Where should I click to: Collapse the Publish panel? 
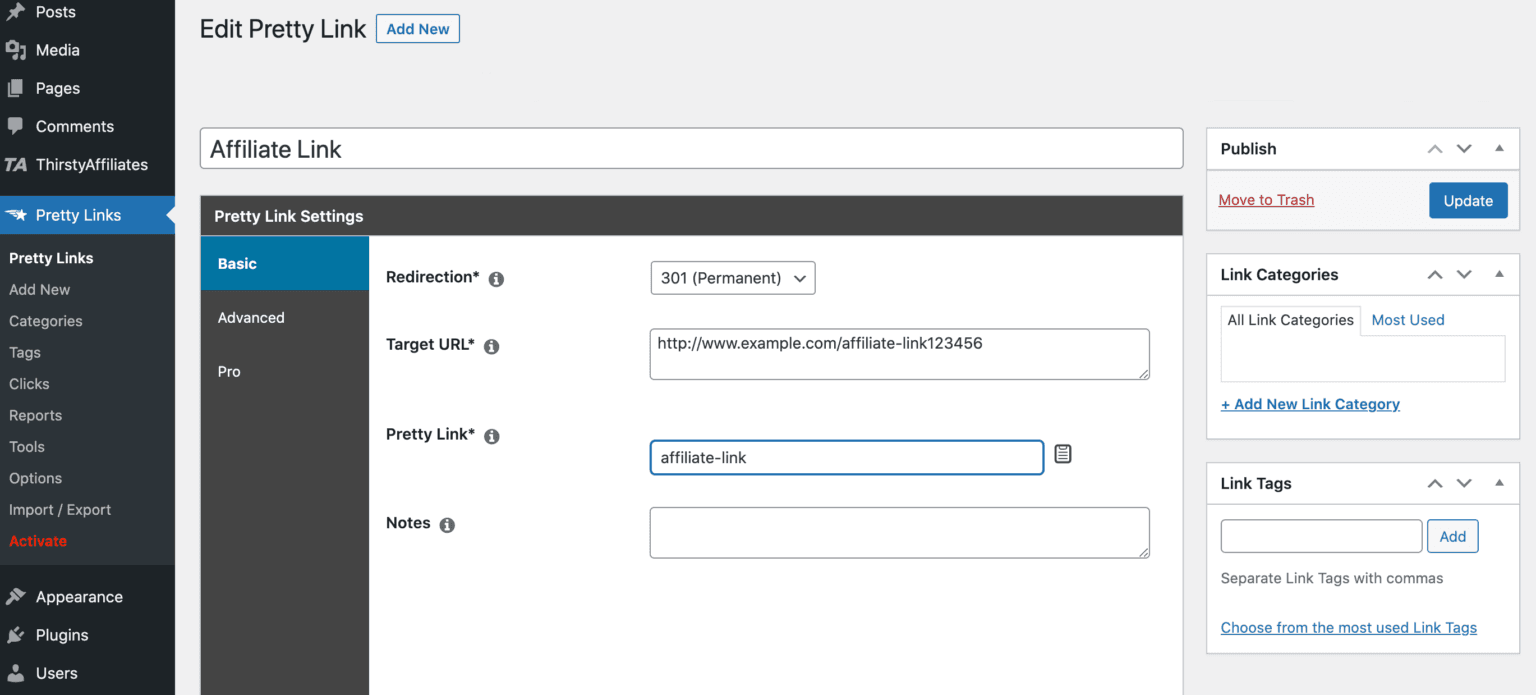click(1499, 149)
